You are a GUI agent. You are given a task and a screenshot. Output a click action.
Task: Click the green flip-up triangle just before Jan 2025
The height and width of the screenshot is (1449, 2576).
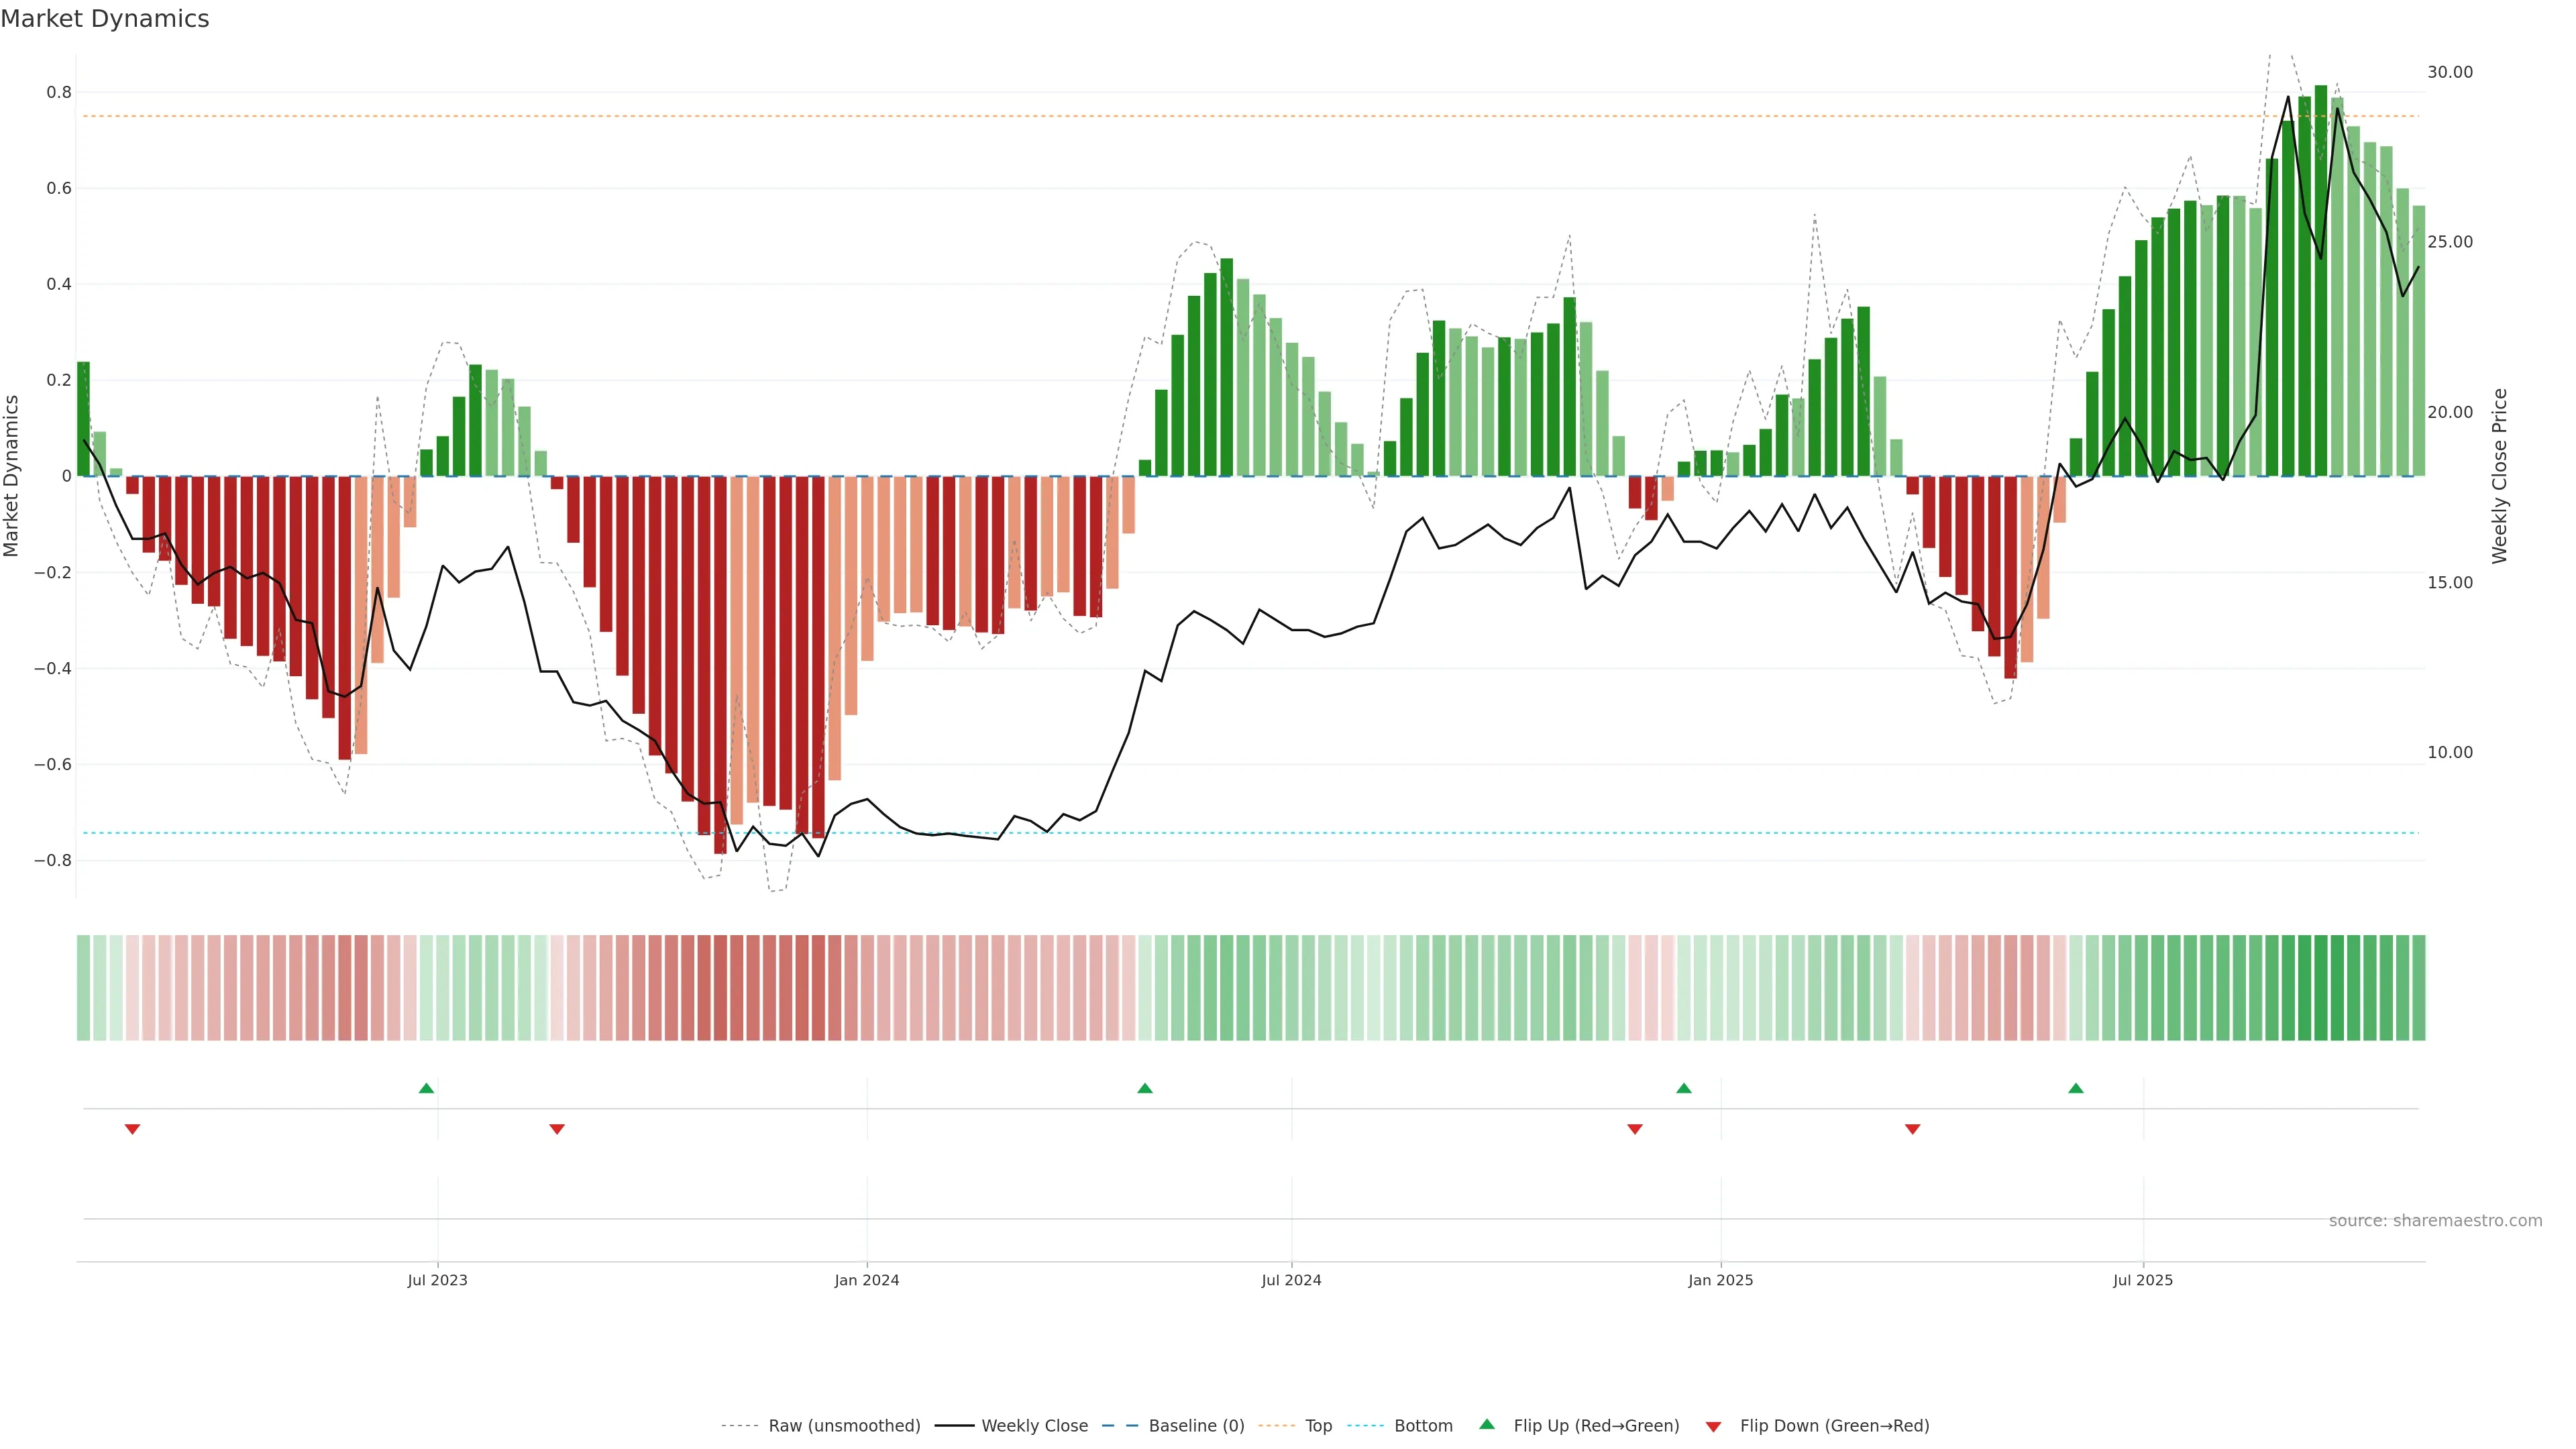click(x=1684, y=1088)
